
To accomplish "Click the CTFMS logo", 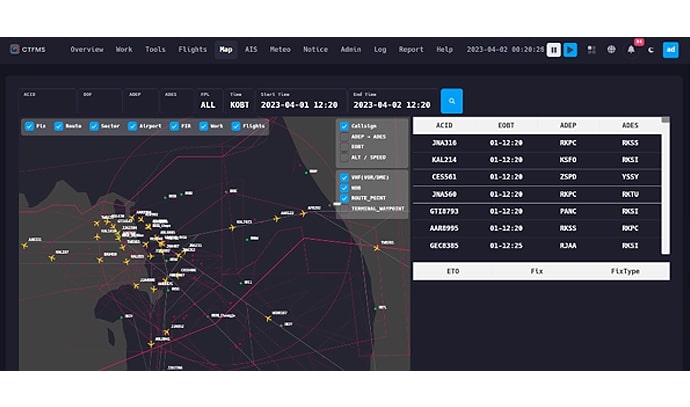I will pos(27,49).
